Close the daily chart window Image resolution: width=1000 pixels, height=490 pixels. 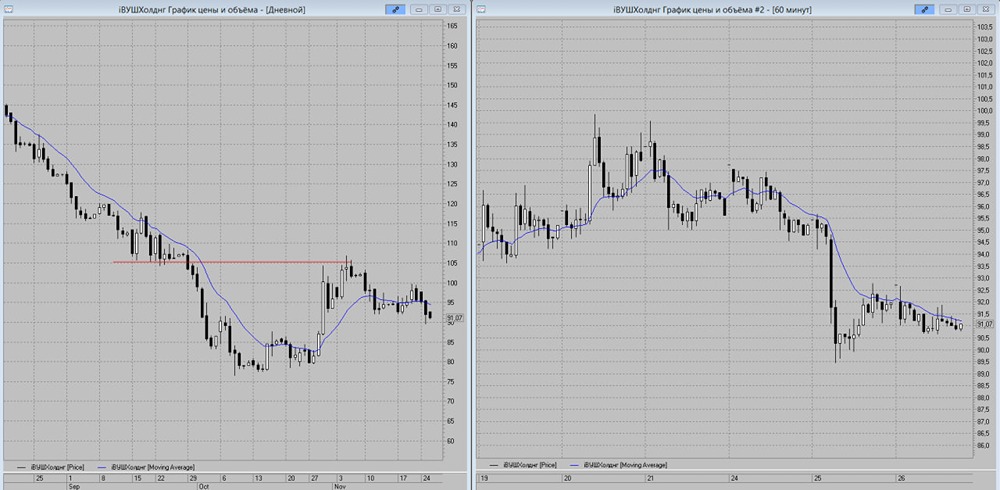tap(456, 10)
